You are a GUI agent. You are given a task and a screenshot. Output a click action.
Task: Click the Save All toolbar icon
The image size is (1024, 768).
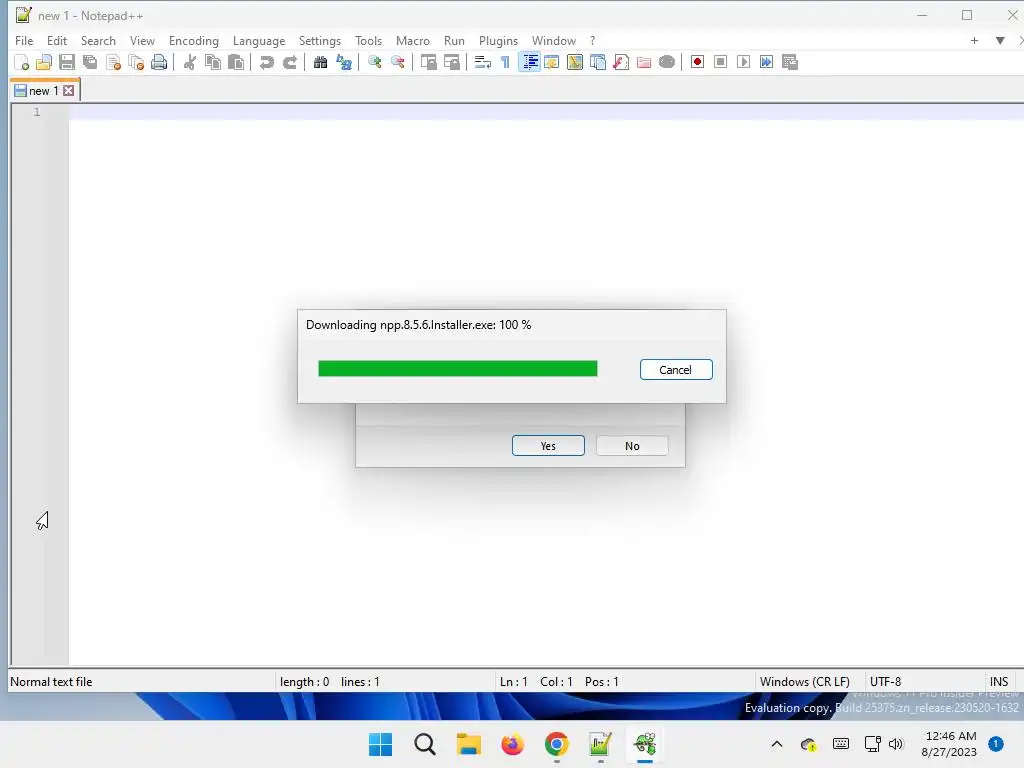click(x=90, y=62)
